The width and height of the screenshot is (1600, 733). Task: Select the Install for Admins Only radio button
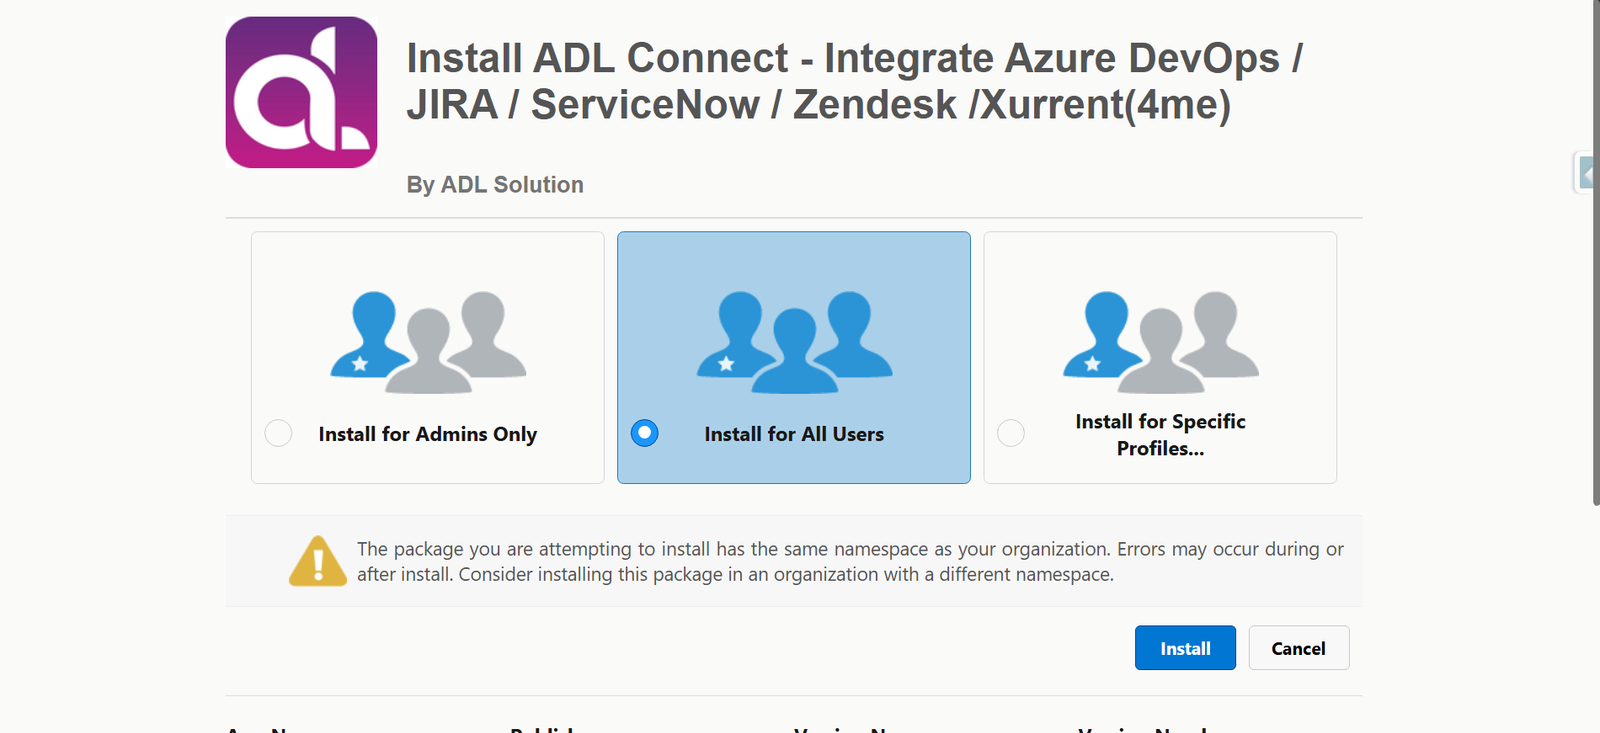click(x=278, y=433)
